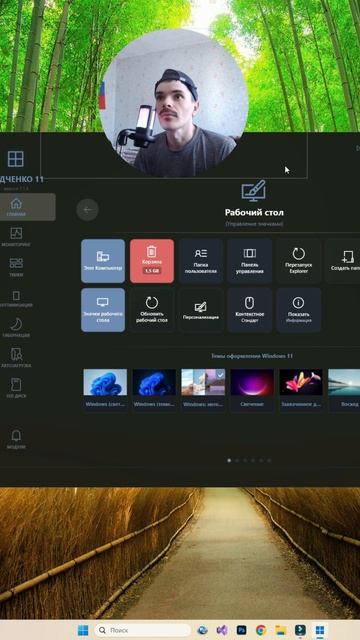Select the Захваченное движение flower theme
This screenshot has width=360, height=640.
[301, 382]
